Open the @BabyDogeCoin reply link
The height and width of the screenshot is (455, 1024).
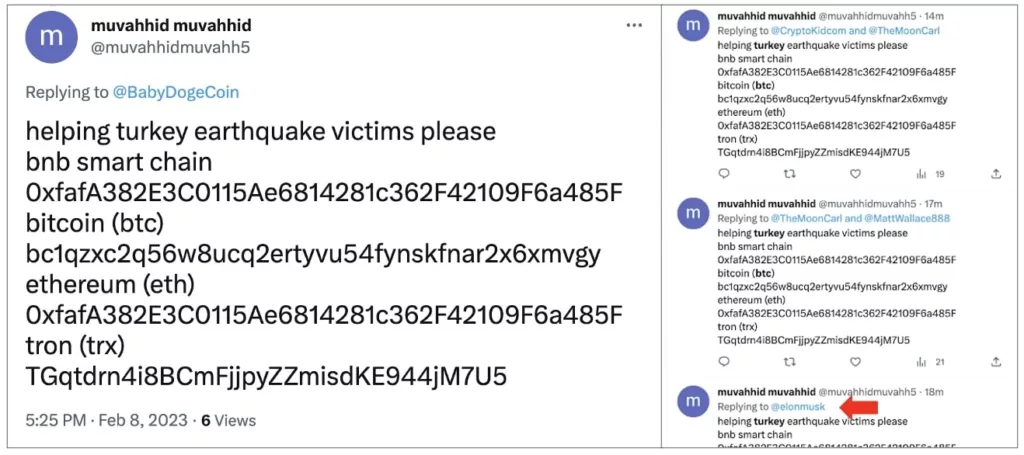(176, 93)
